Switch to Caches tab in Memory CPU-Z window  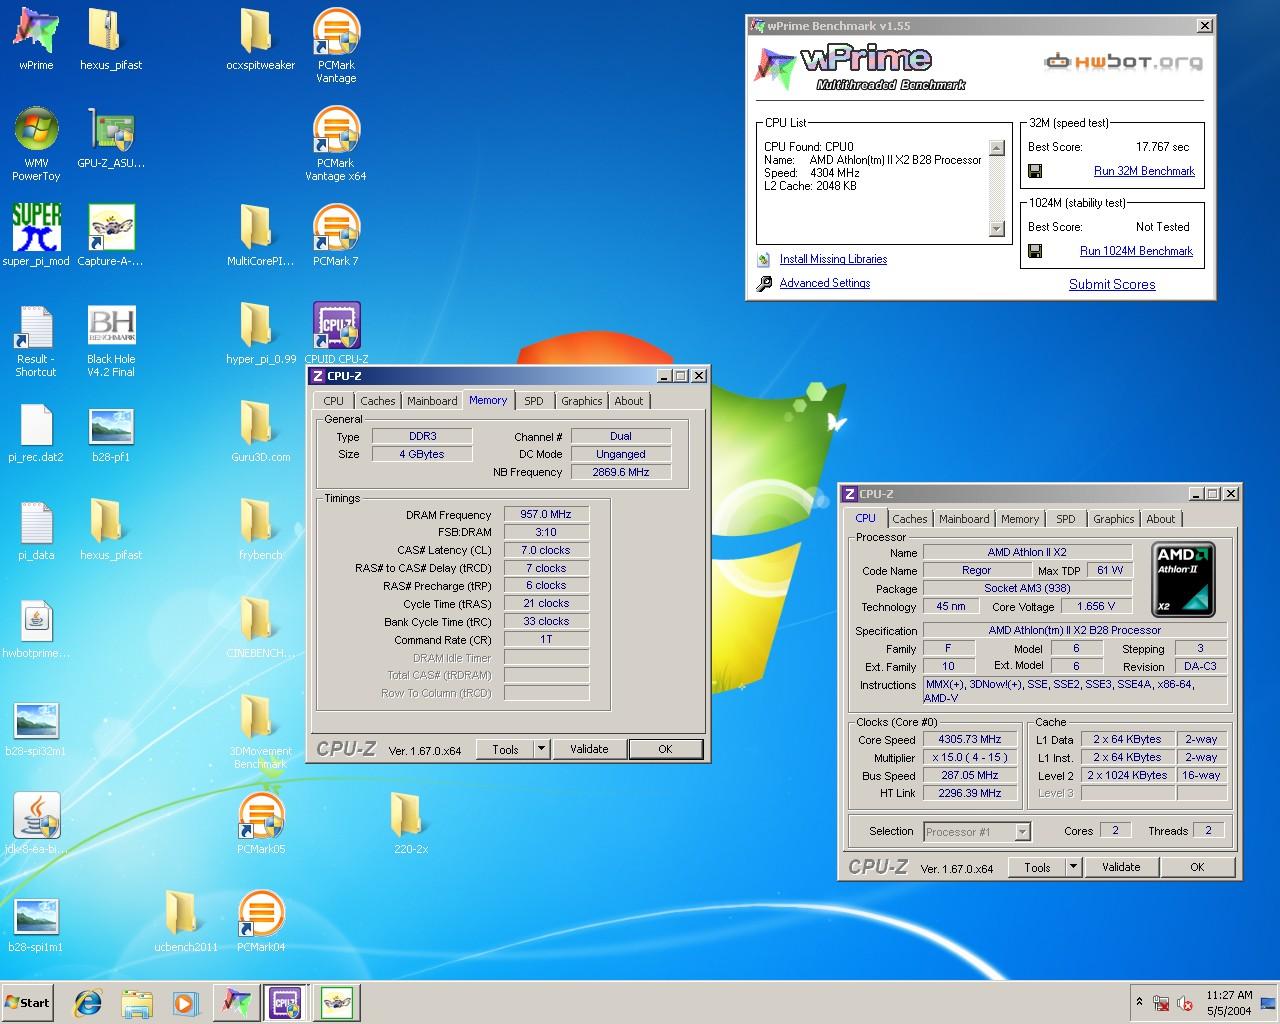pos(377,401)
